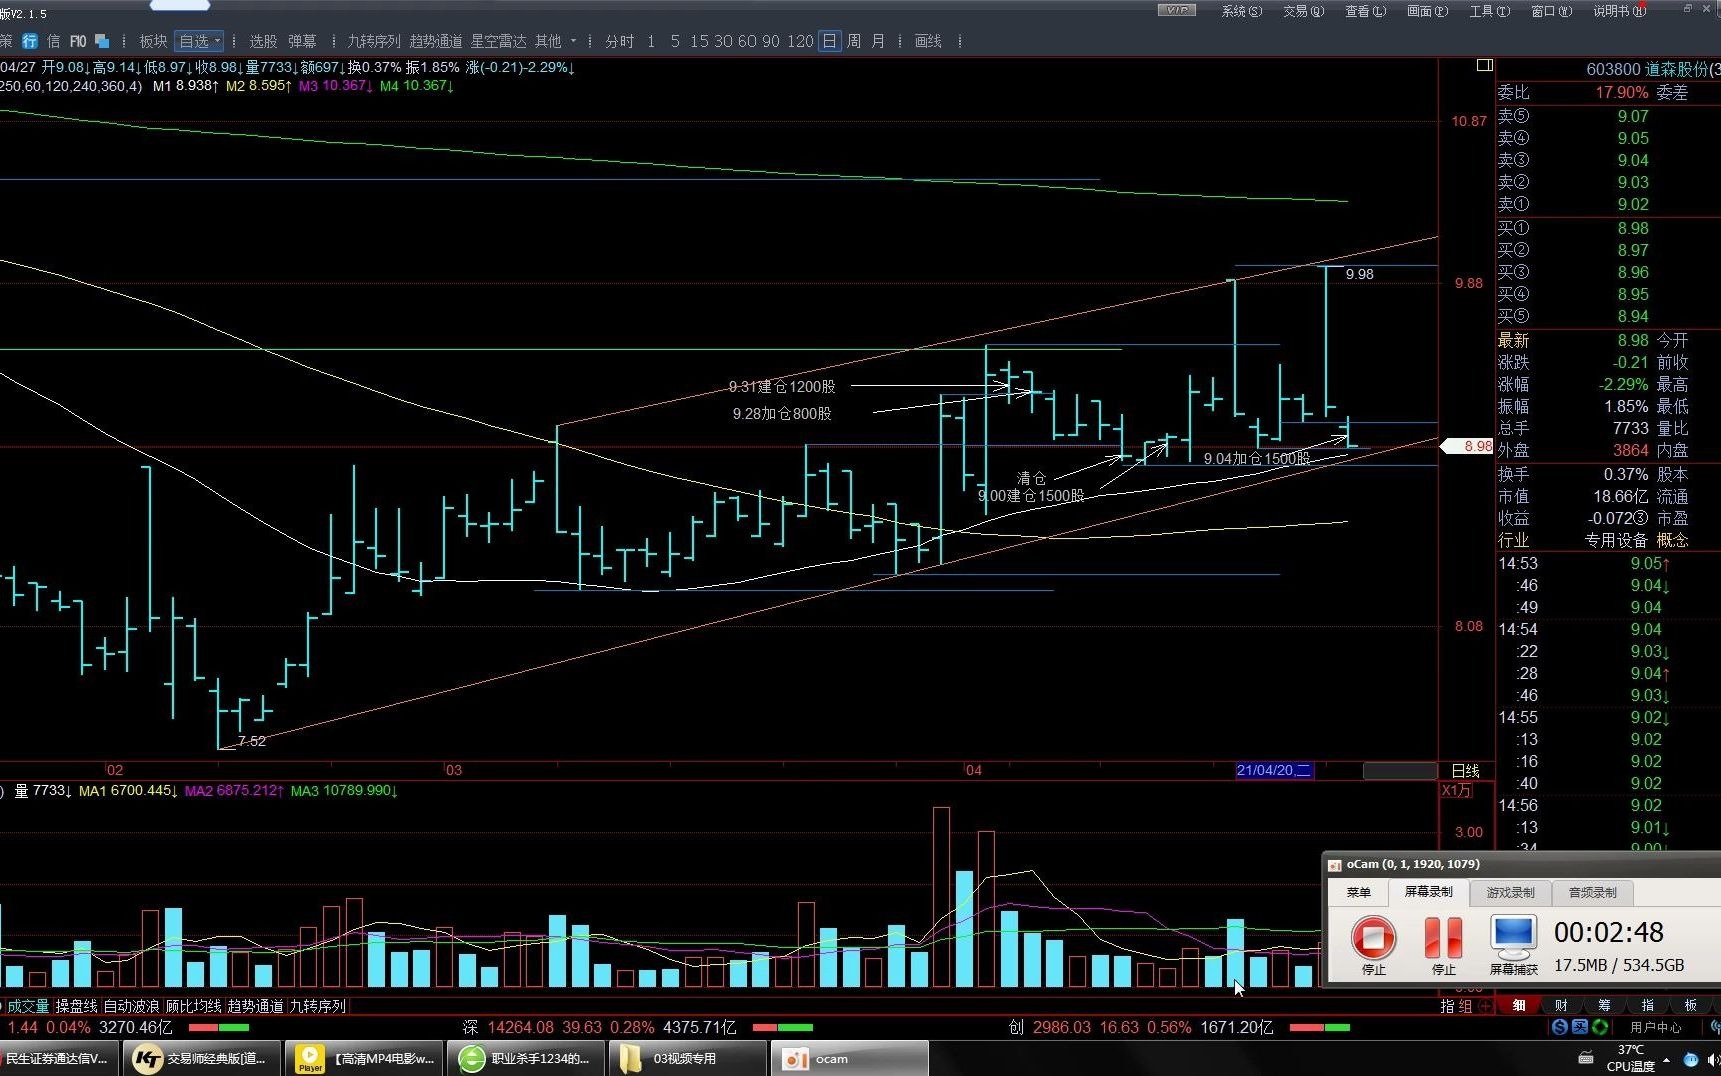This screenshot has height=1076, width=1721.
Task: Open the KT 交易师经典版 taskbar icon
Action: (x=147, y=1058)
